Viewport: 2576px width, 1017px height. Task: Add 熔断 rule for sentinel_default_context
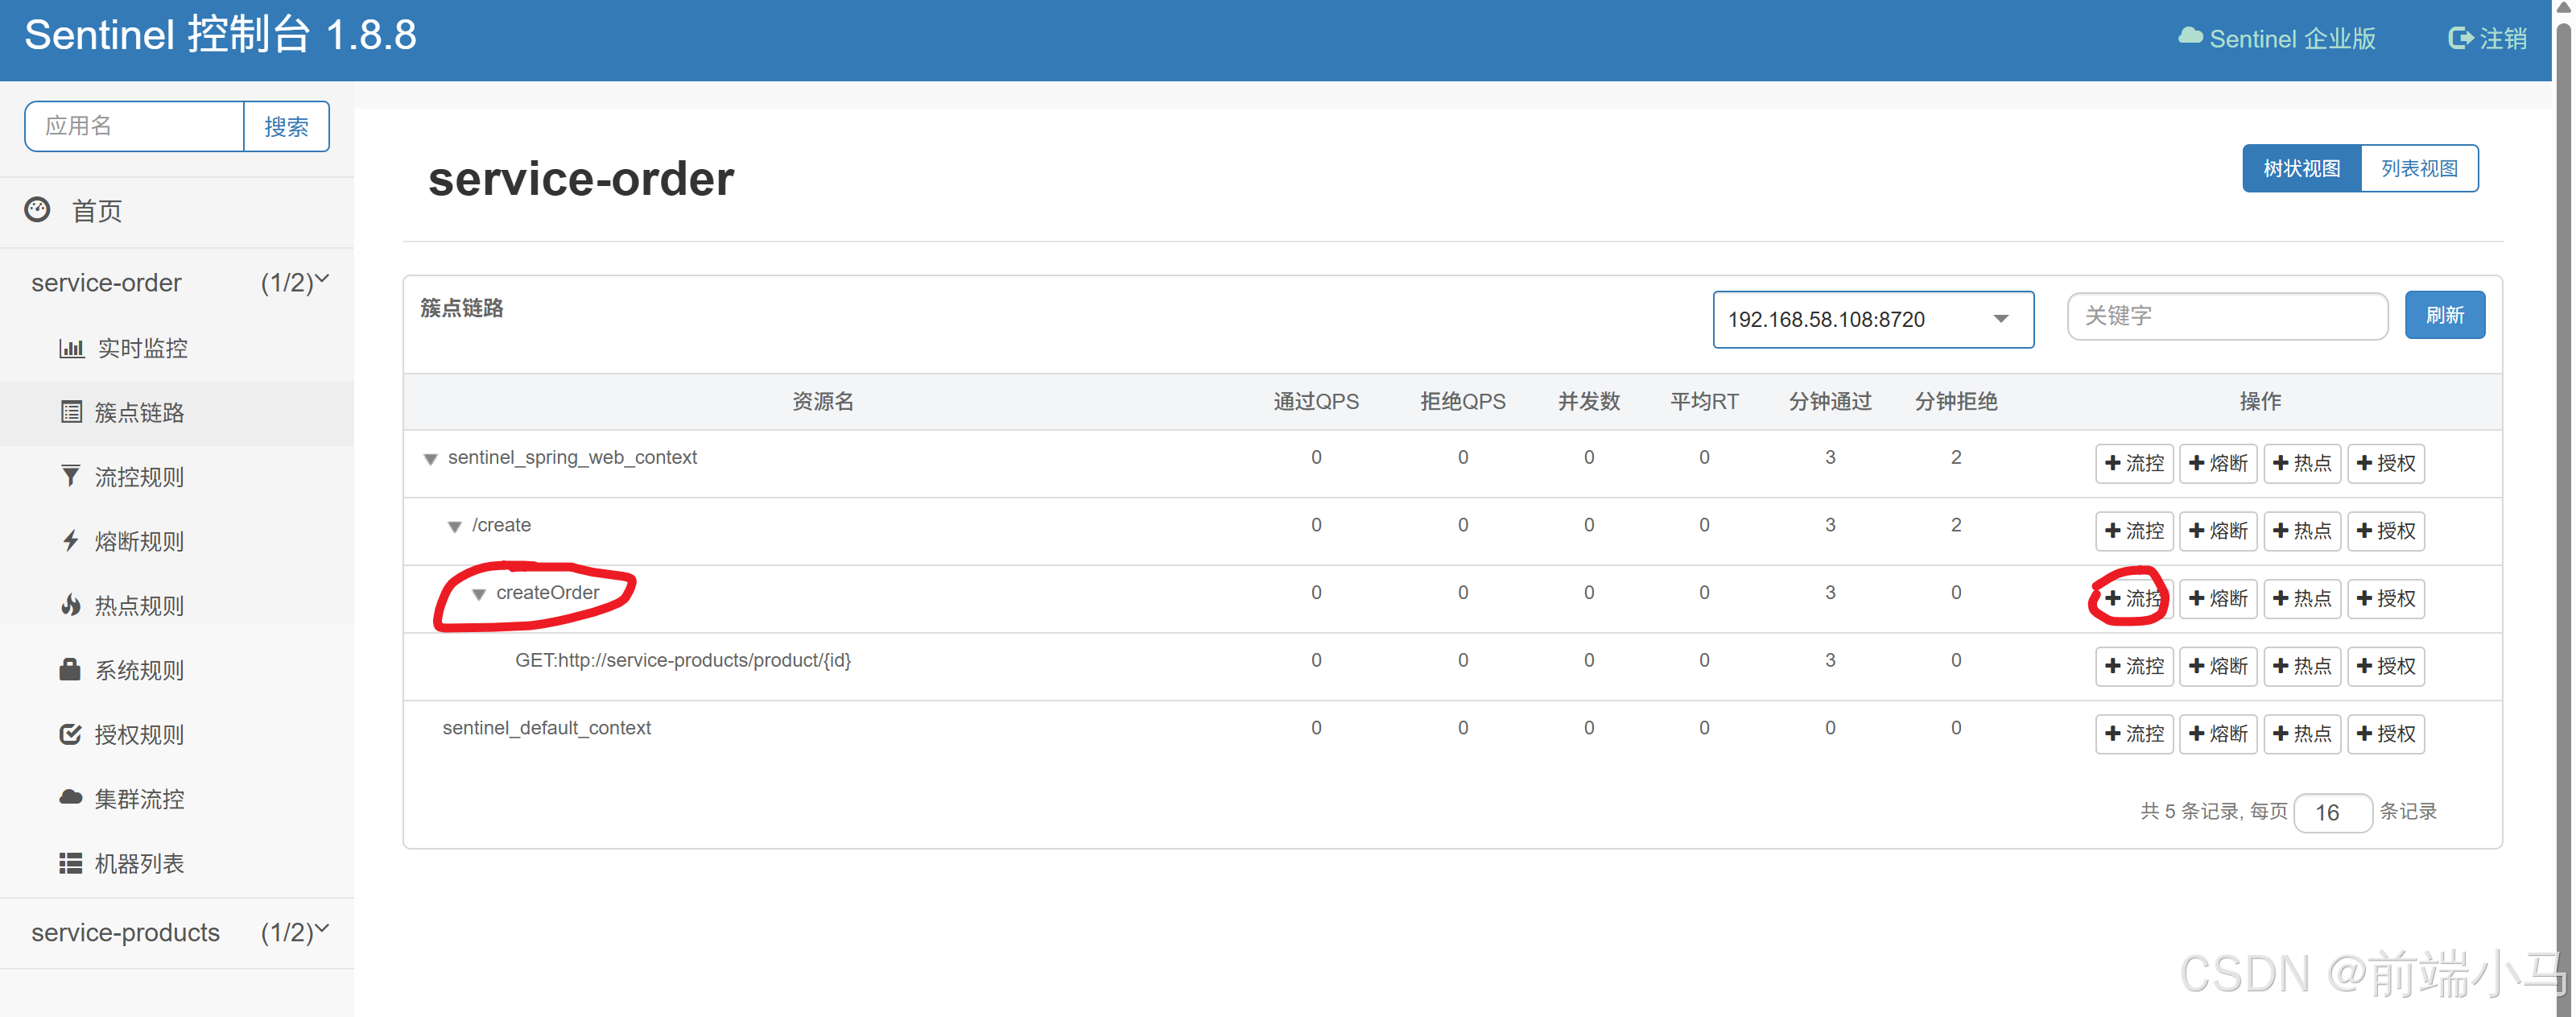click(x=2218, y=734)
